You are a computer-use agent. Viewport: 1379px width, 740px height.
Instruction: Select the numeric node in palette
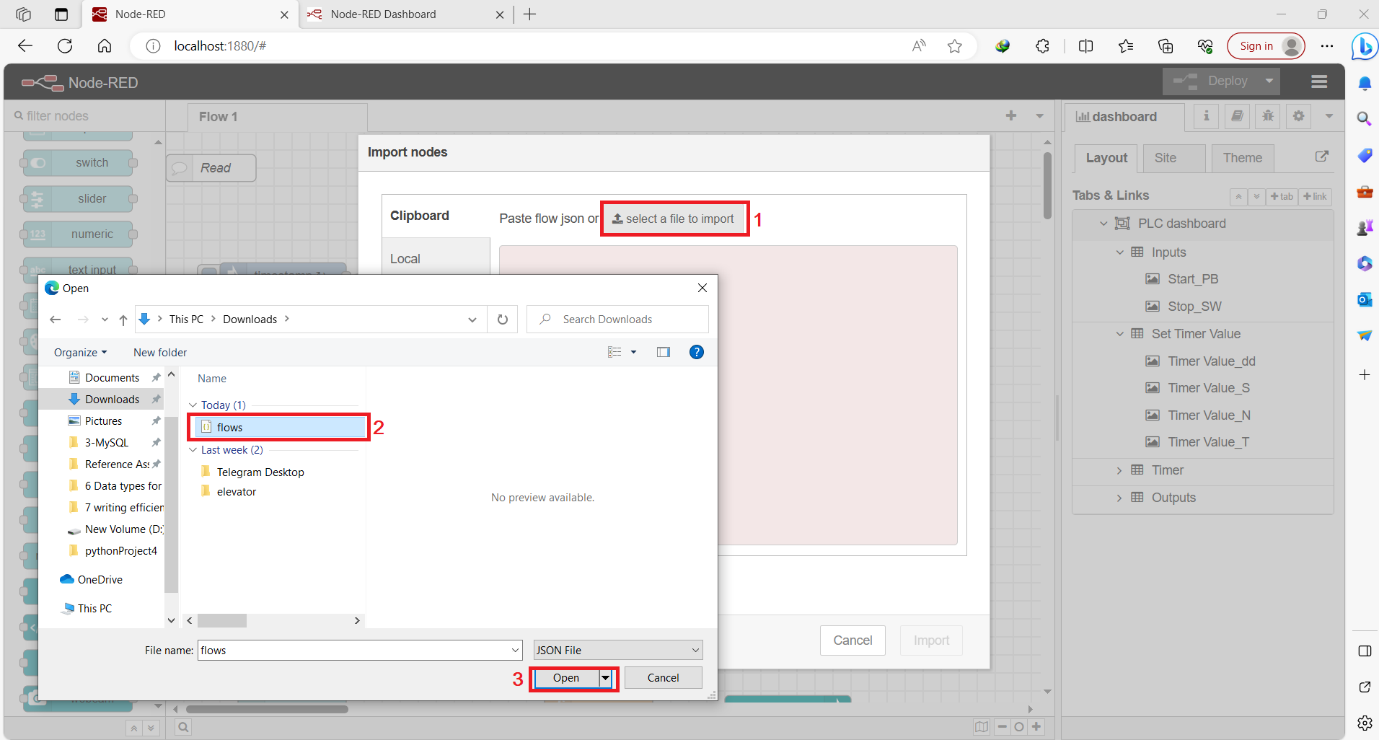tap(80, 234)
